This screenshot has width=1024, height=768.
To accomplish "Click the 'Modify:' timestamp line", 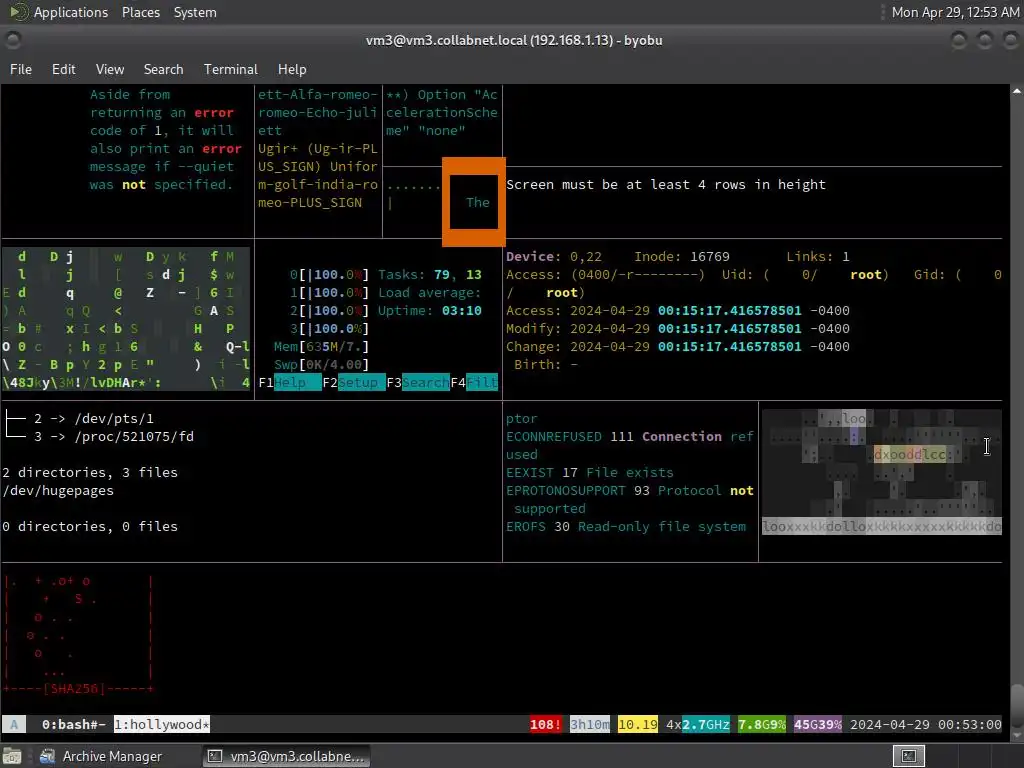I will pos(678,328).
